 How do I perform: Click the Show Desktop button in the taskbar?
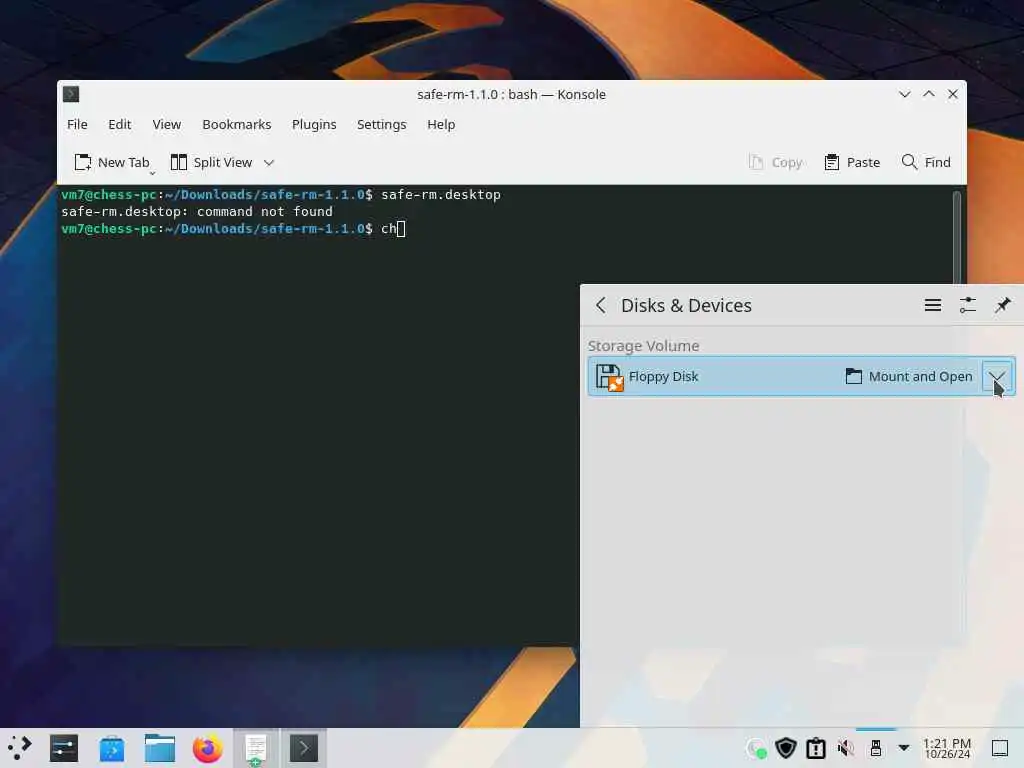[1000, 748]
